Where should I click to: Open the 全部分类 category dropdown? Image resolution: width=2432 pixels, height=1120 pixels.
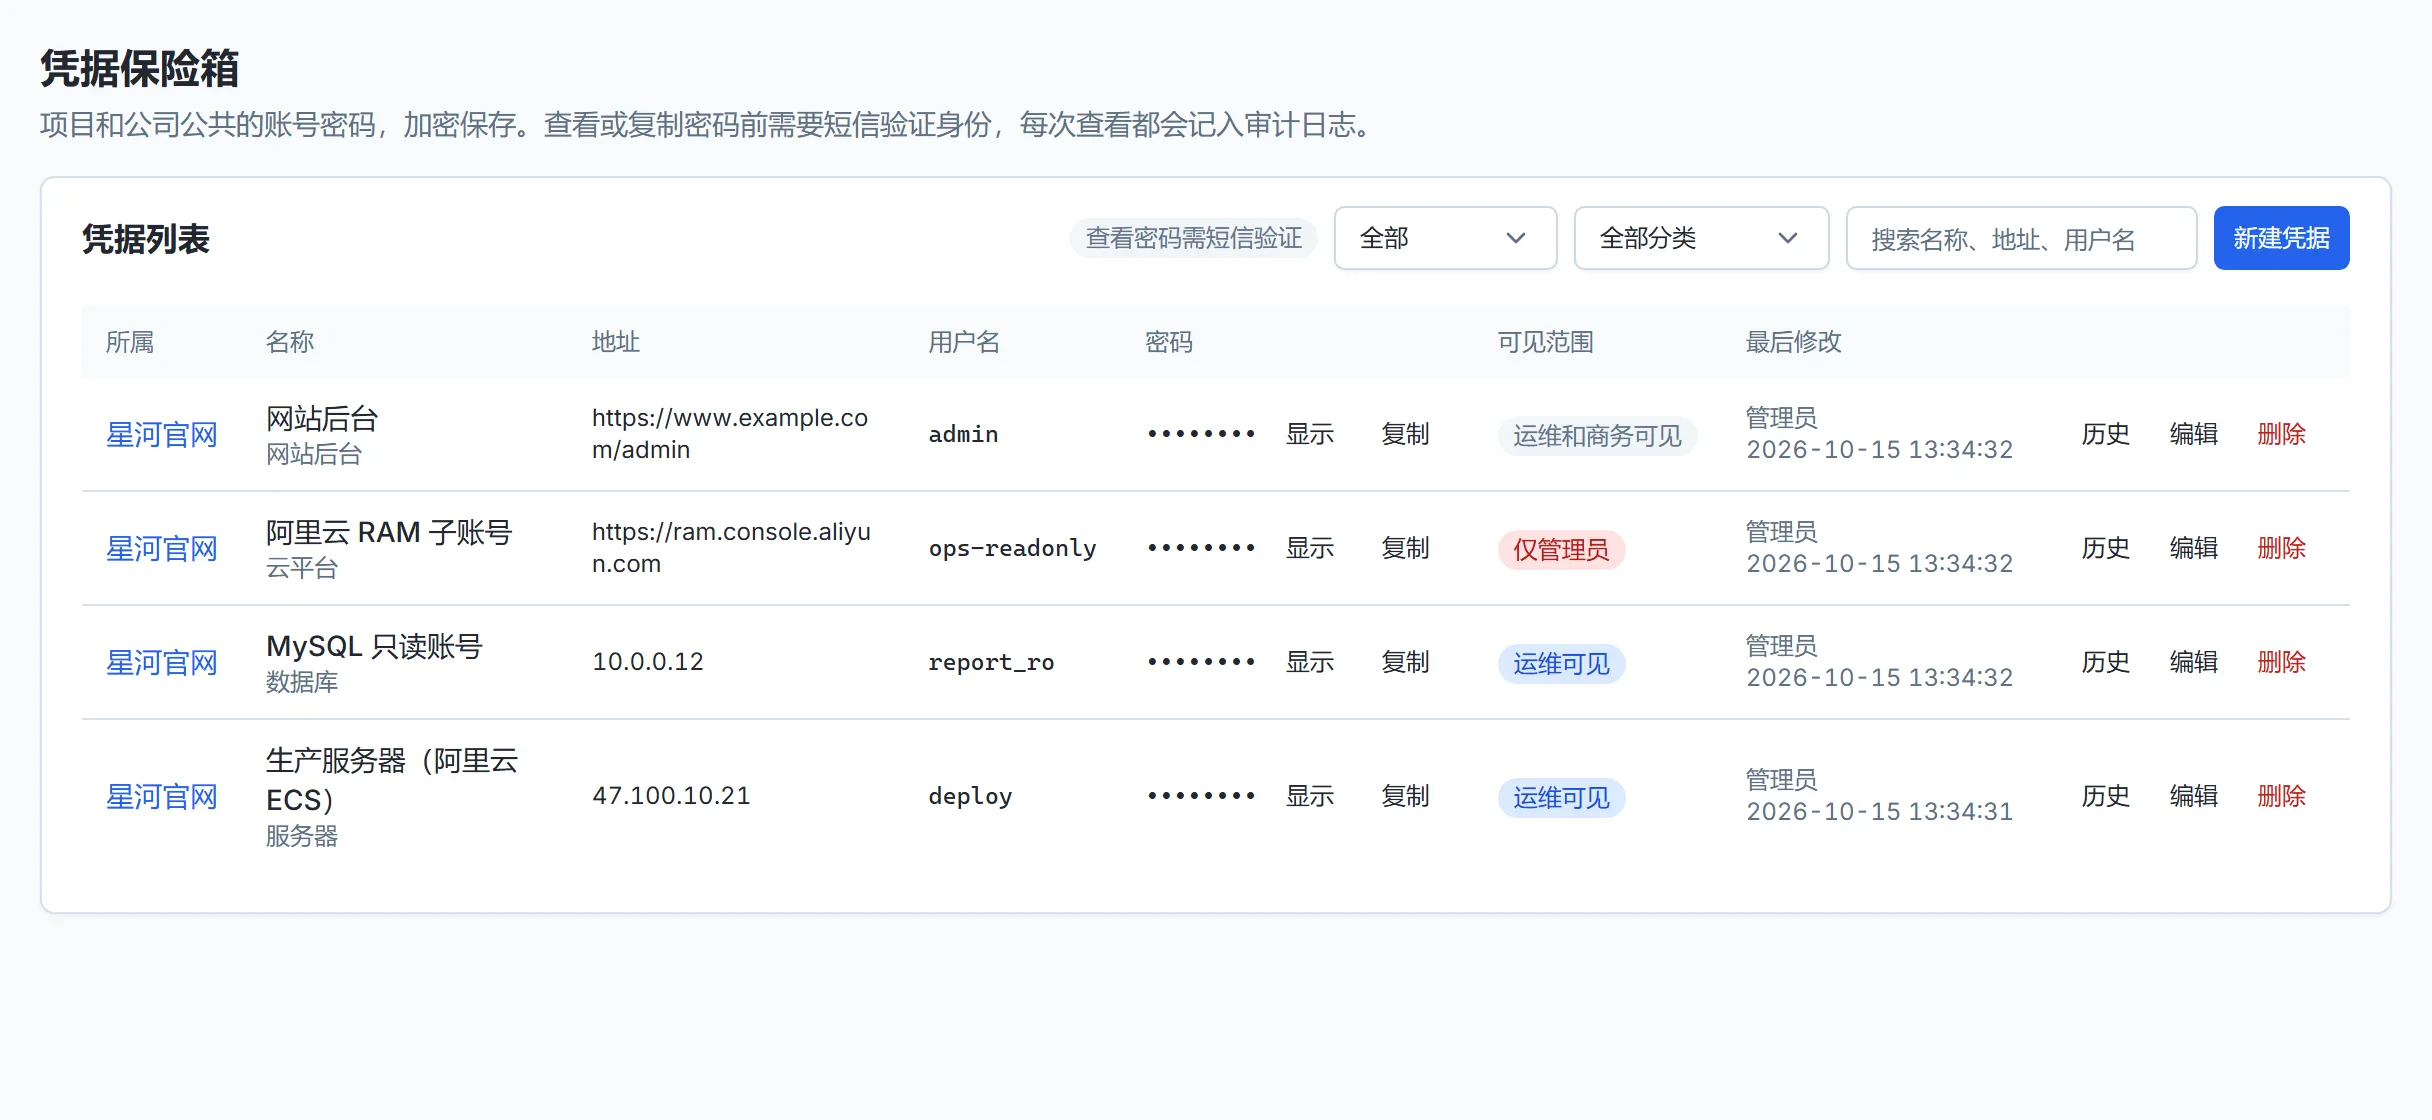pyautogui.click(x=1701, y=238)
